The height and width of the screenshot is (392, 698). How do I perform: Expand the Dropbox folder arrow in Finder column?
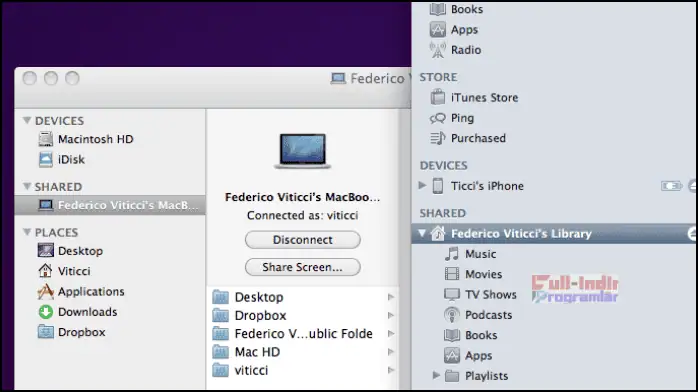coord(391,315)
